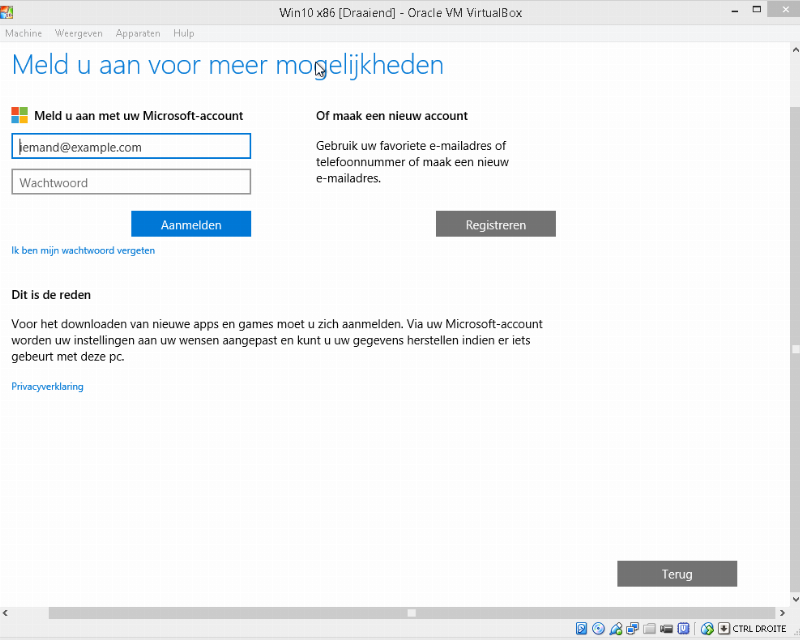
Task: Click the CPU virtualization chip icon
Action: click(x=684, y=628)
